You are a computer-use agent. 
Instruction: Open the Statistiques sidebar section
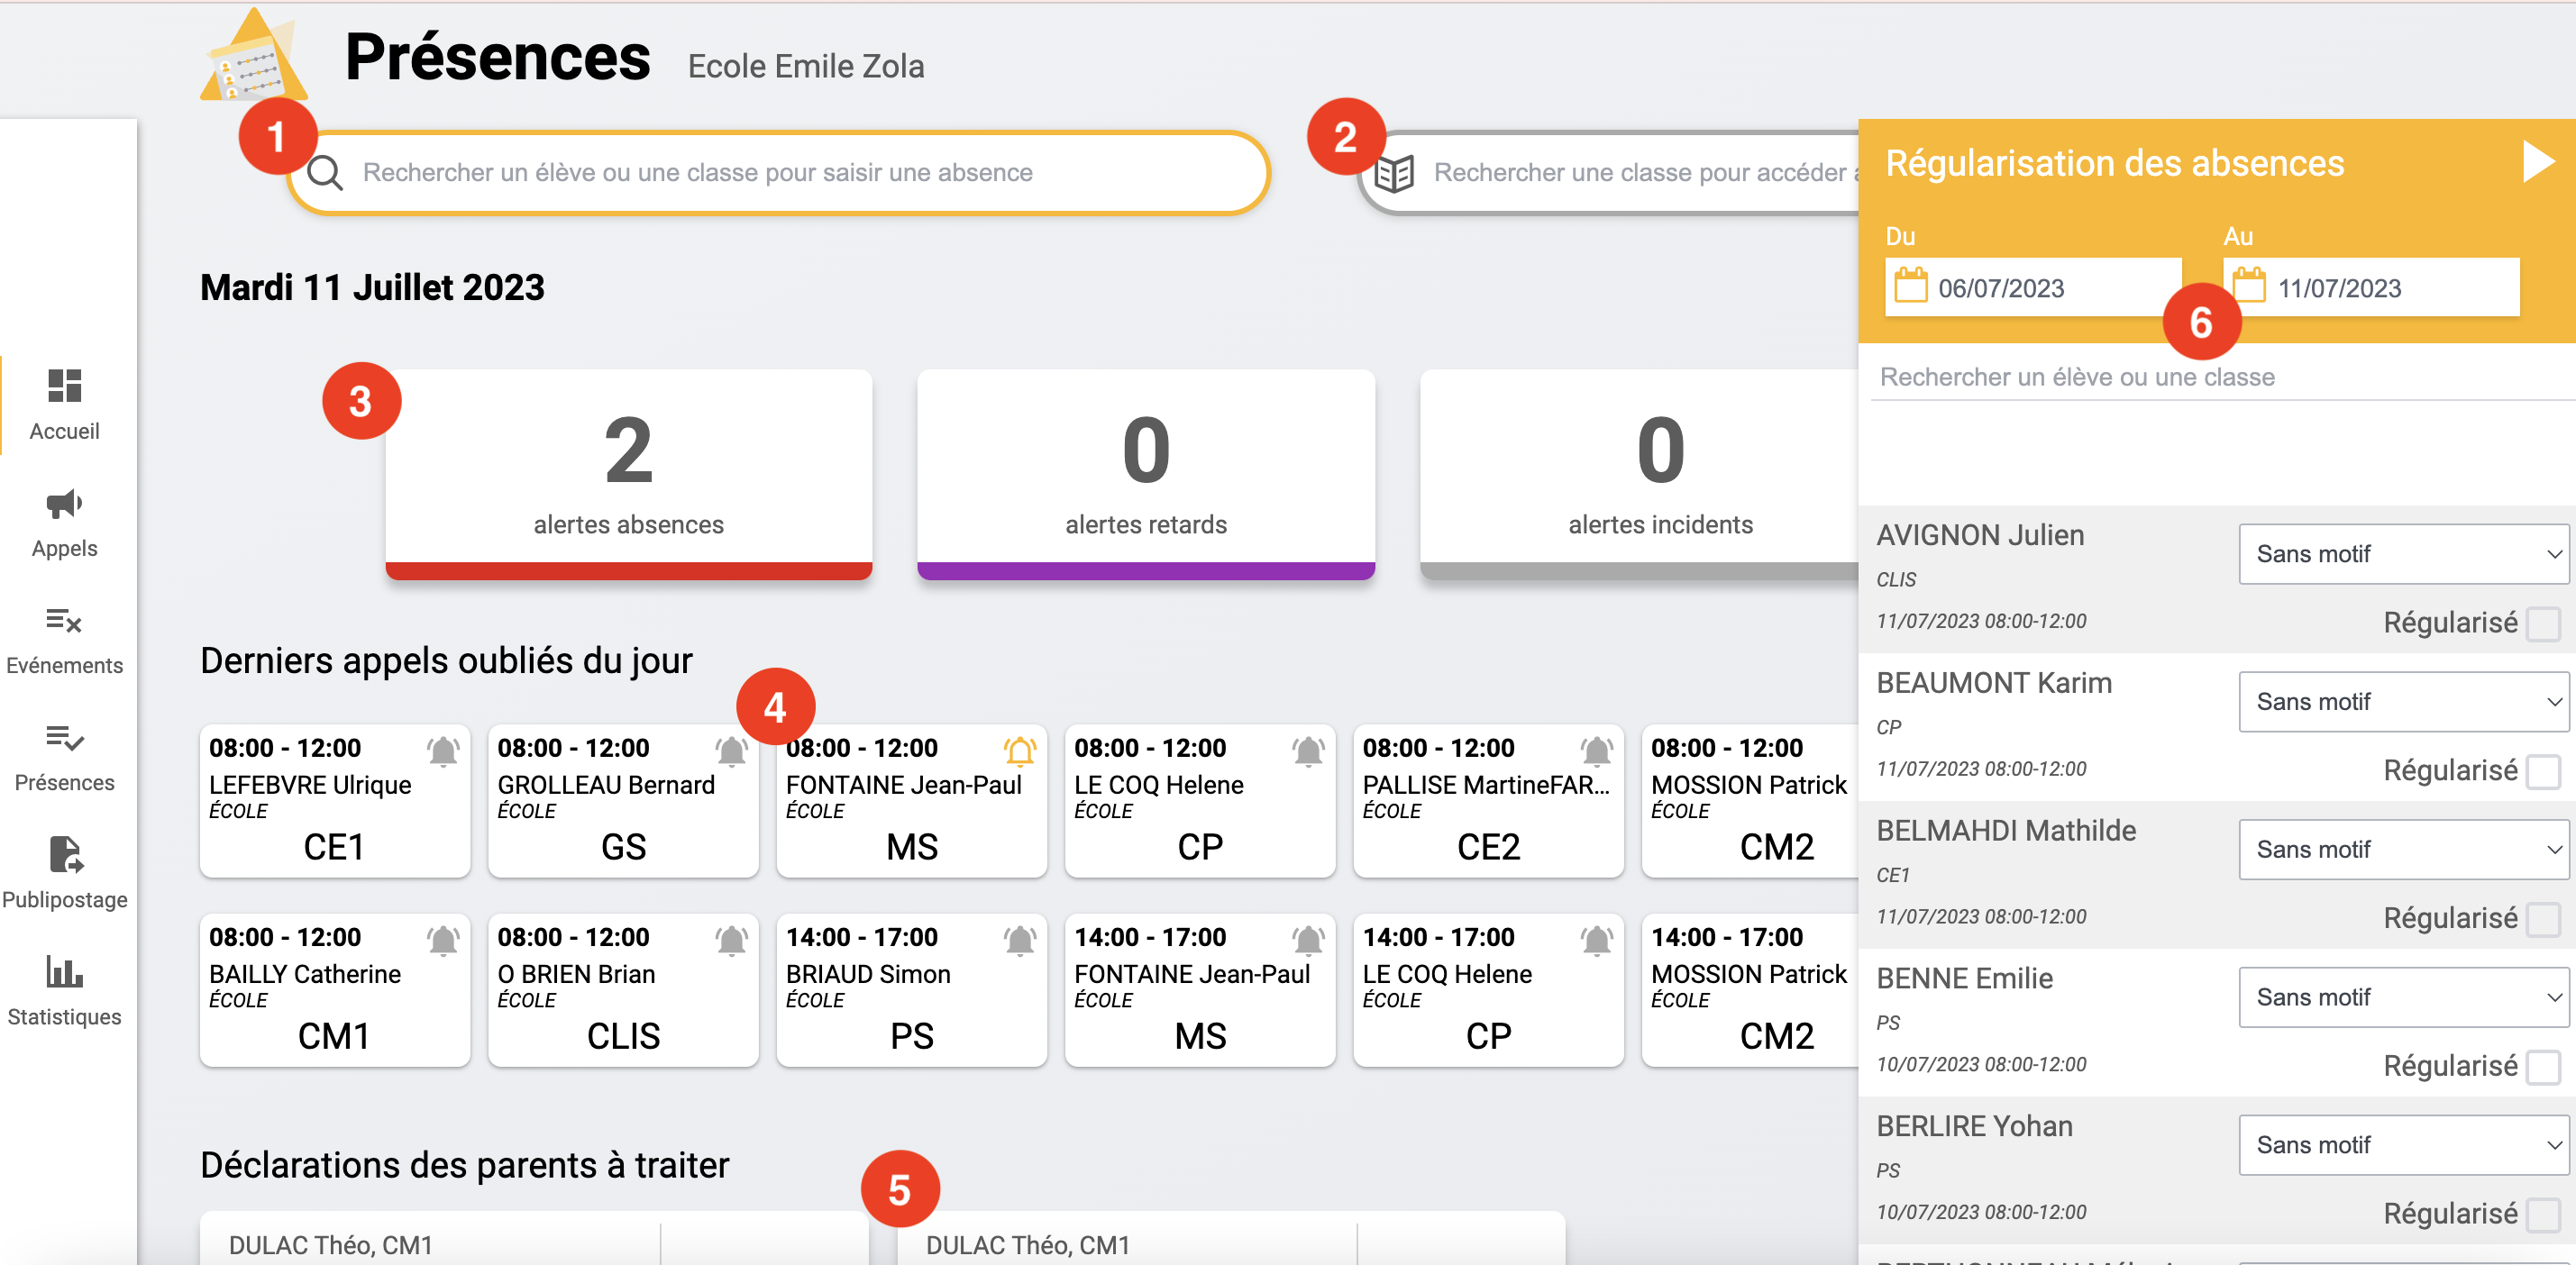pos(64,991)
